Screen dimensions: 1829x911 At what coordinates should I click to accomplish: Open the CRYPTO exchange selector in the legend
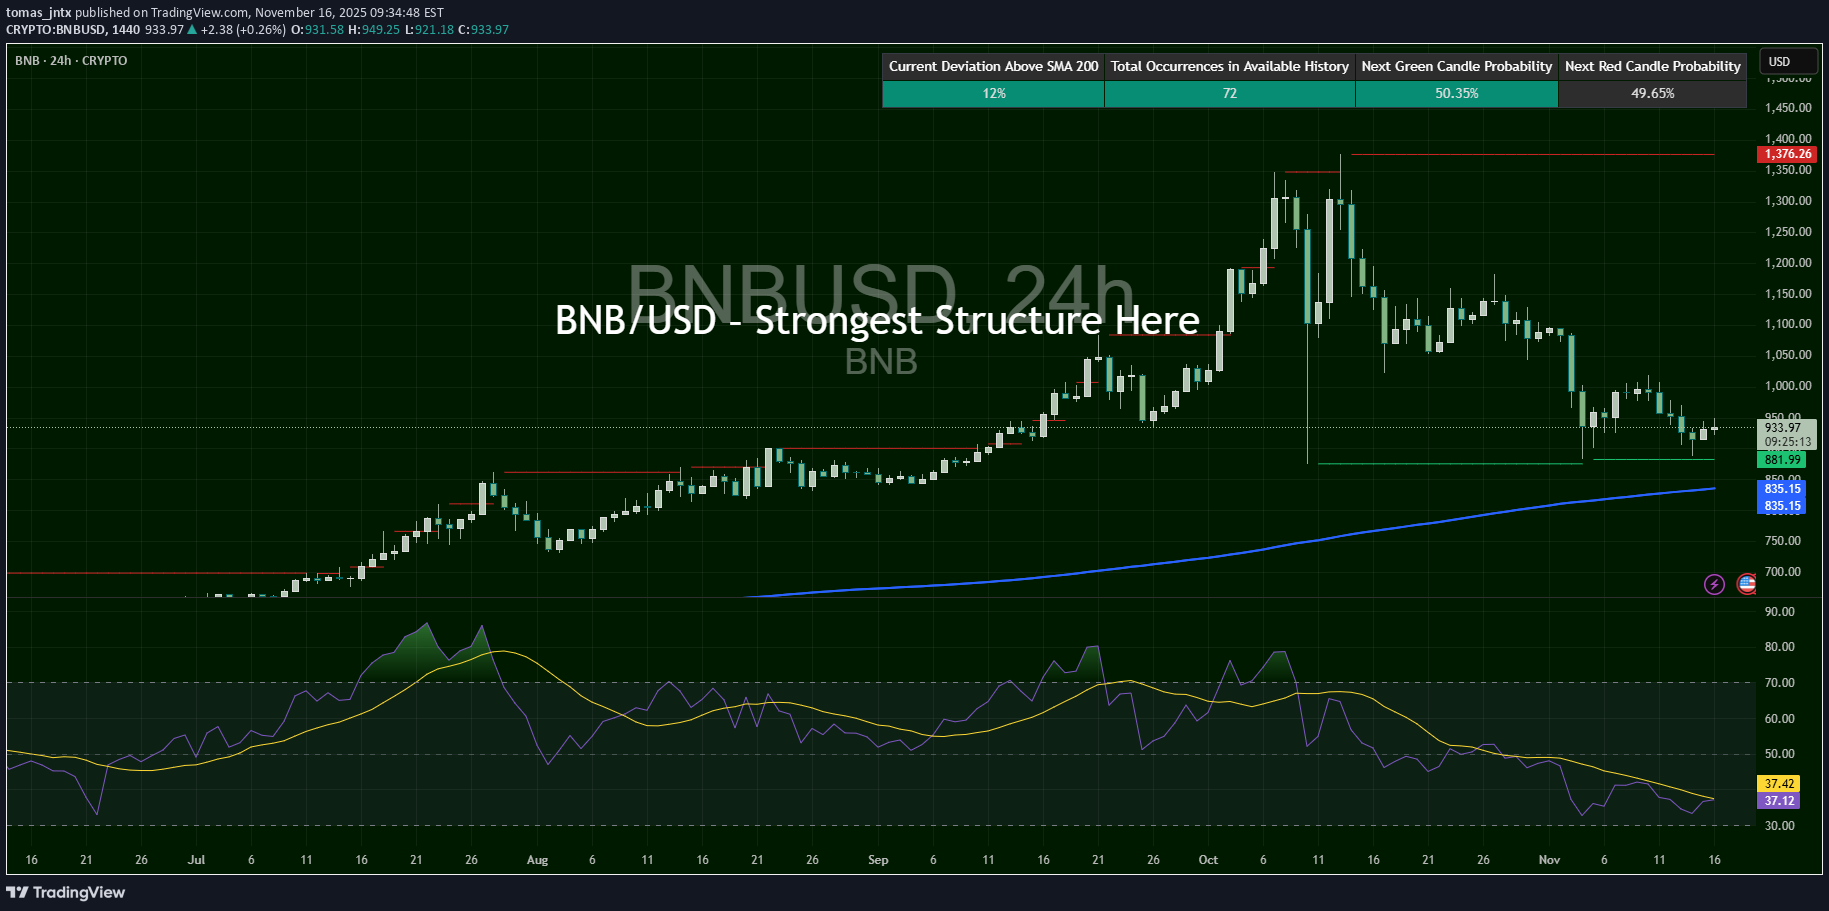(x=104, y=61)
